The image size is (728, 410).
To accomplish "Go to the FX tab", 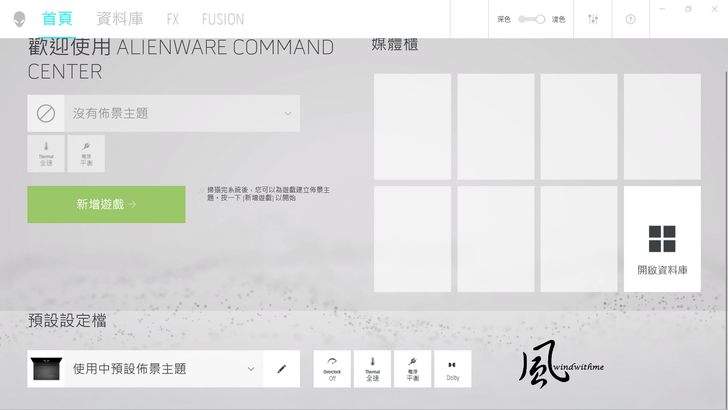I will tap(173, 20).
